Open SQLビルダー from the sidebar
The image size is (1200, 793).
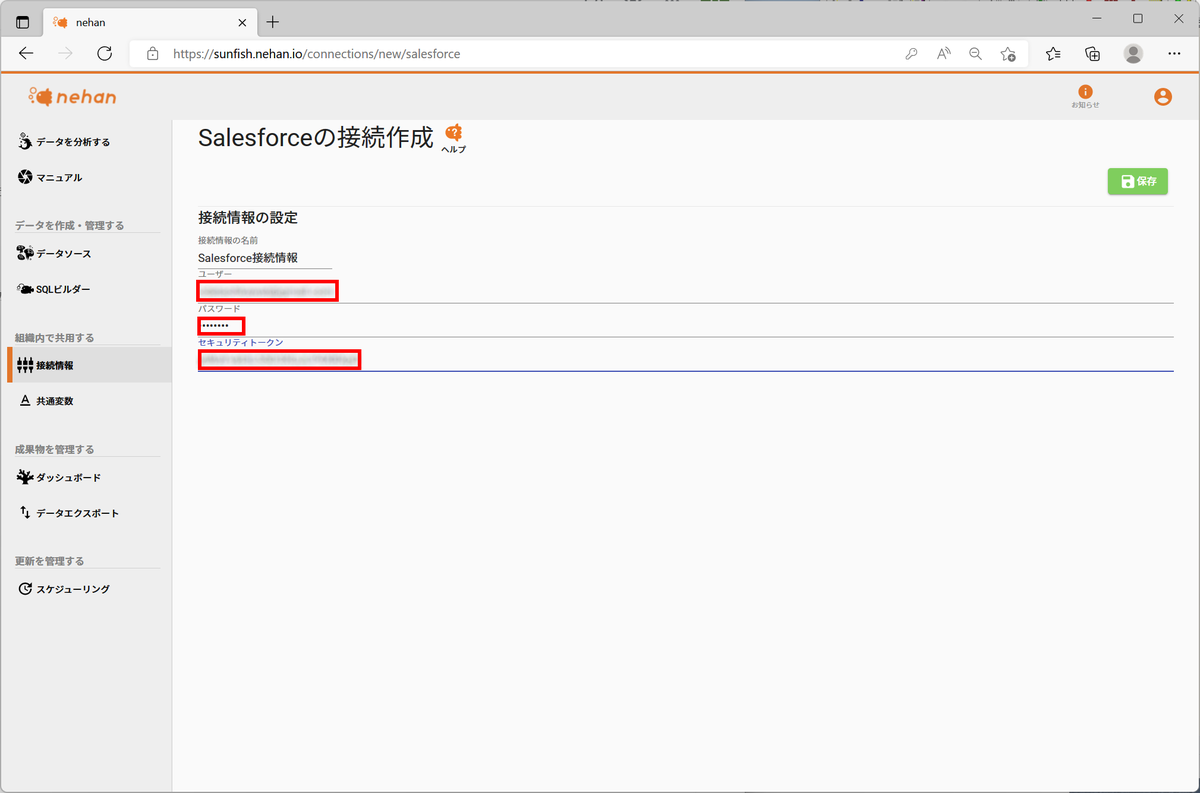[55, 289]
